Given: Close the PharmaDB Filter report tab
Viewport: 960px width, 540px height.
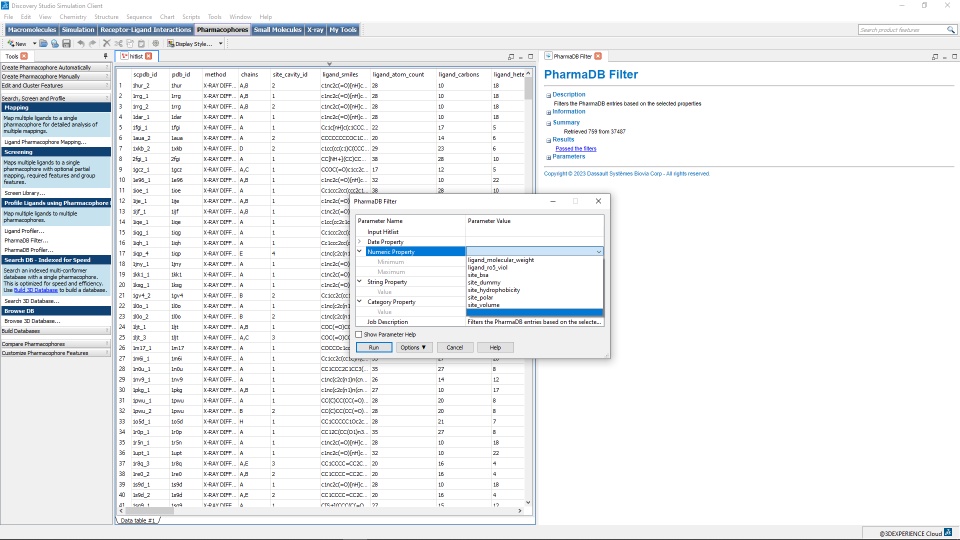Looking at the screenshot, I should (x=598, y=56).
